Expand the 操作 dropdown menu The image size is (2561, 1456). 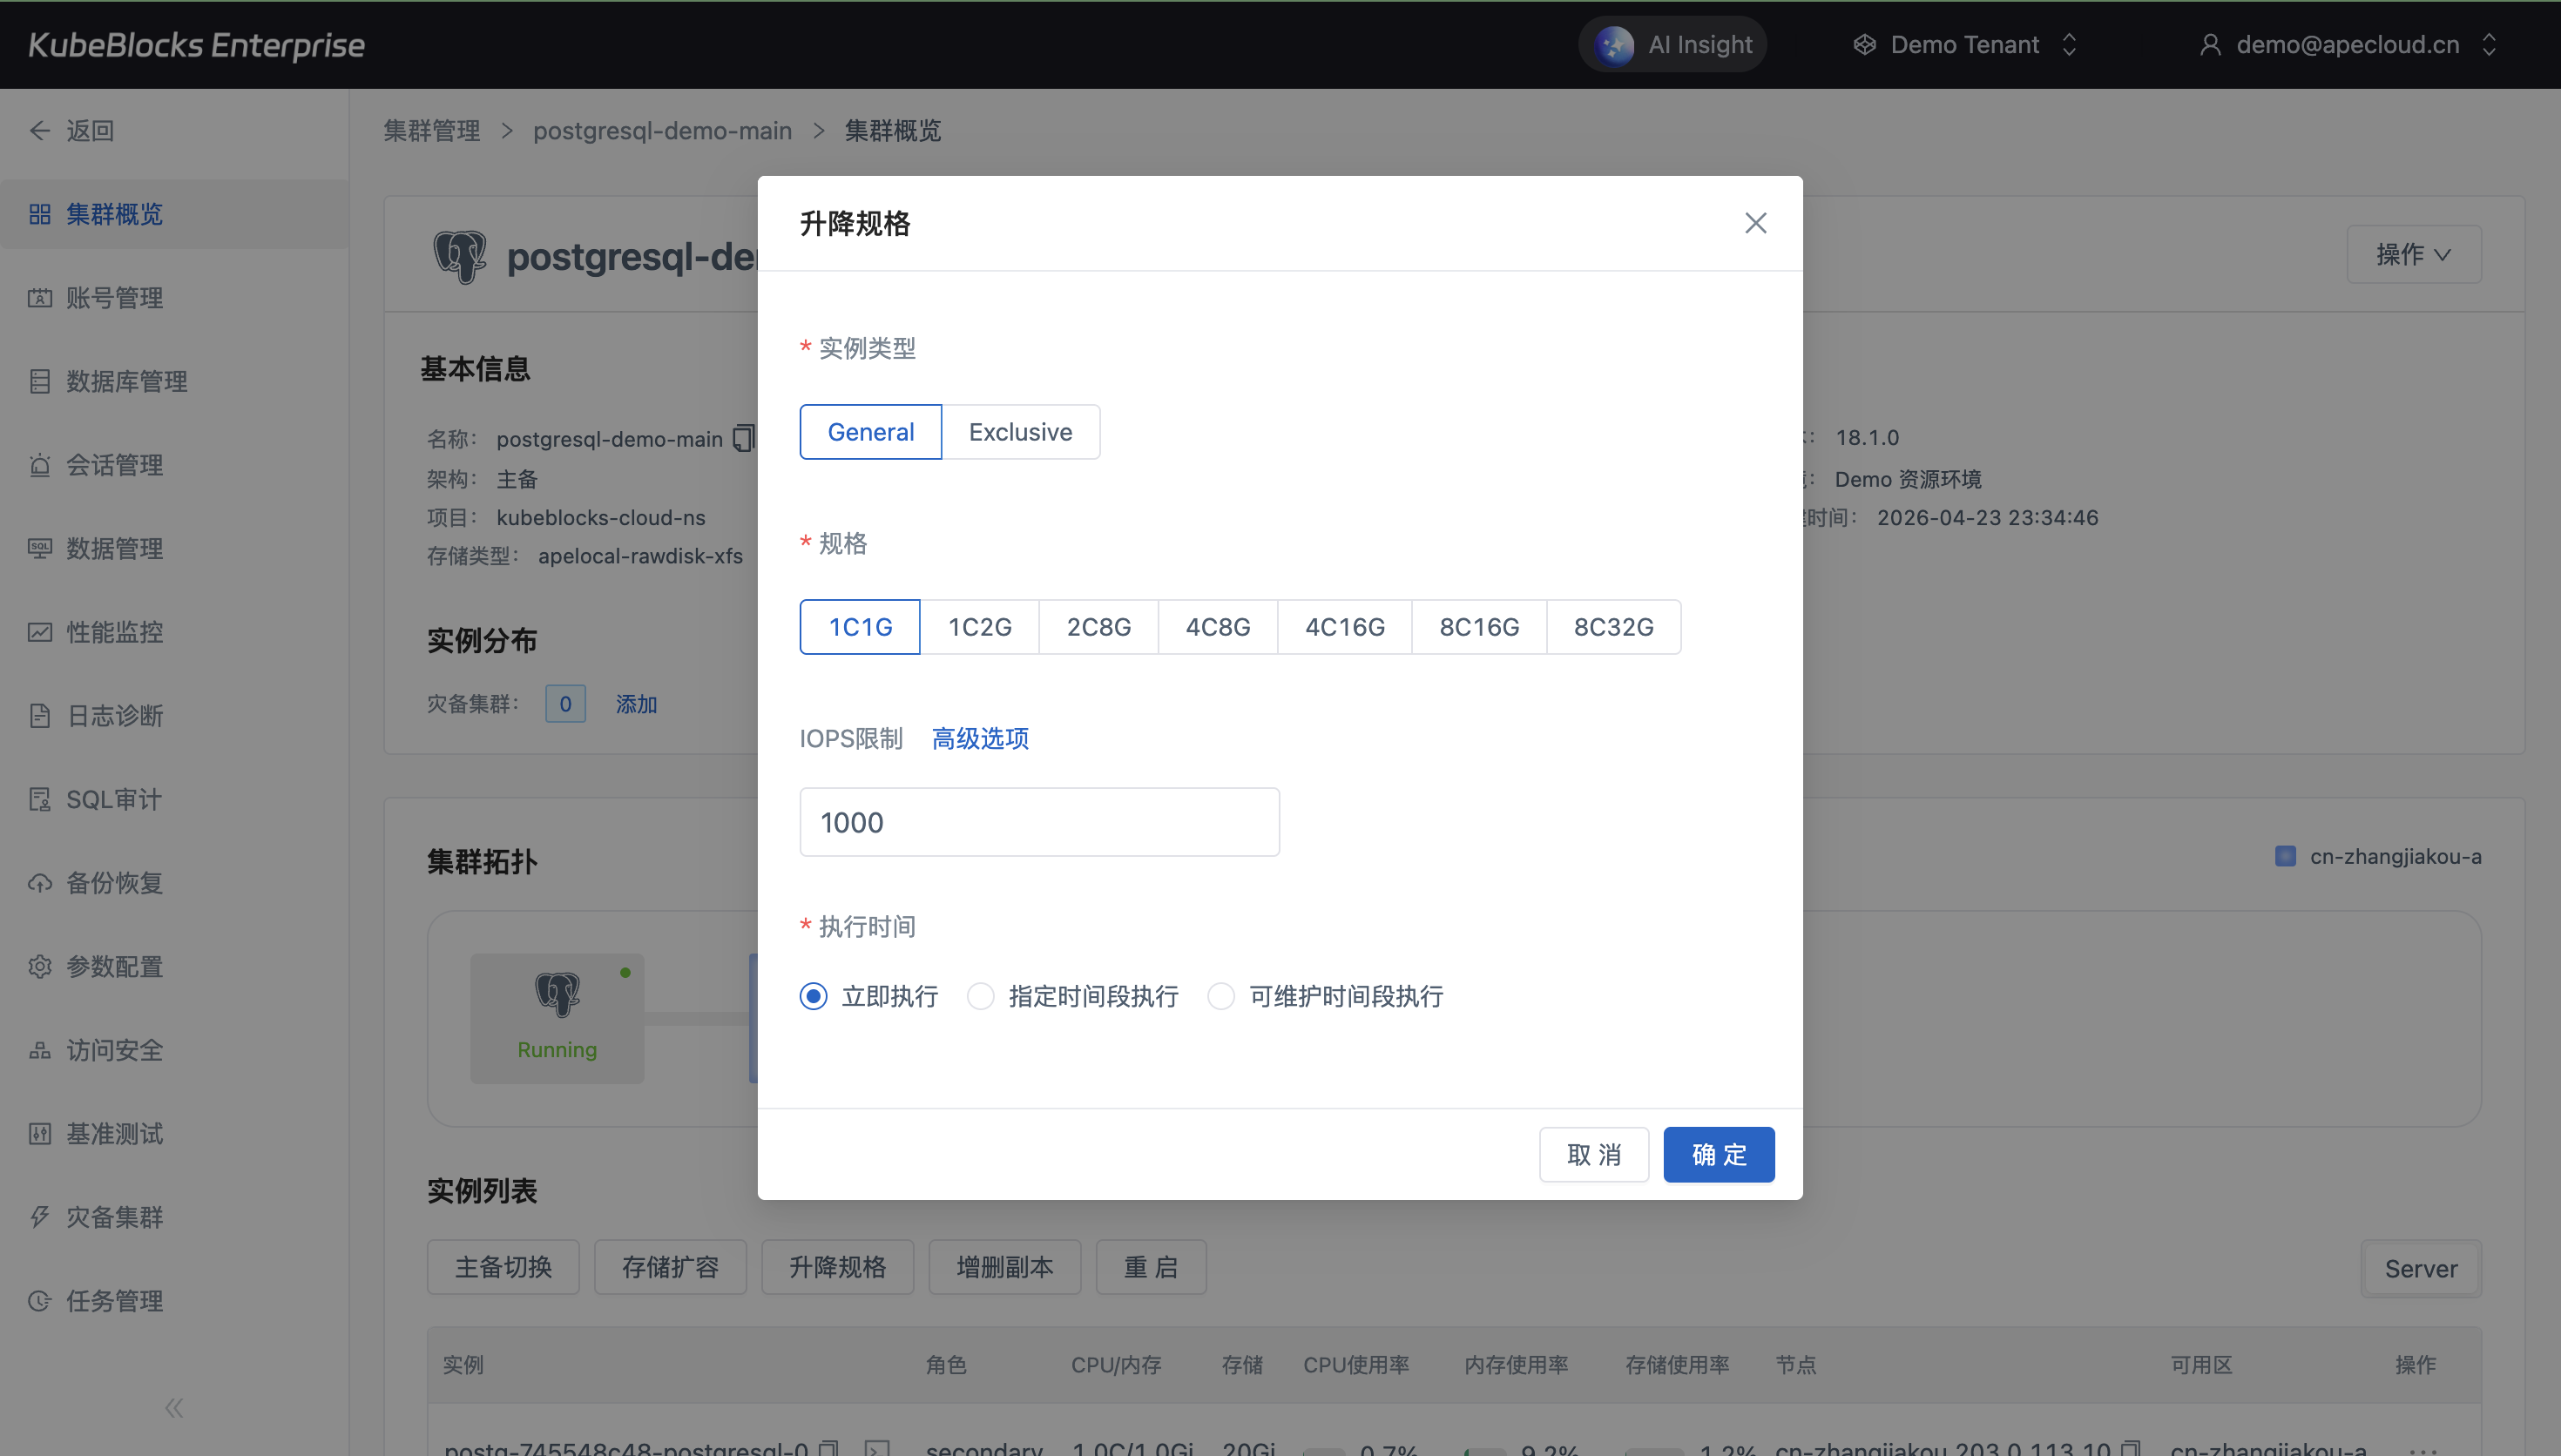tap(2413, 255)
